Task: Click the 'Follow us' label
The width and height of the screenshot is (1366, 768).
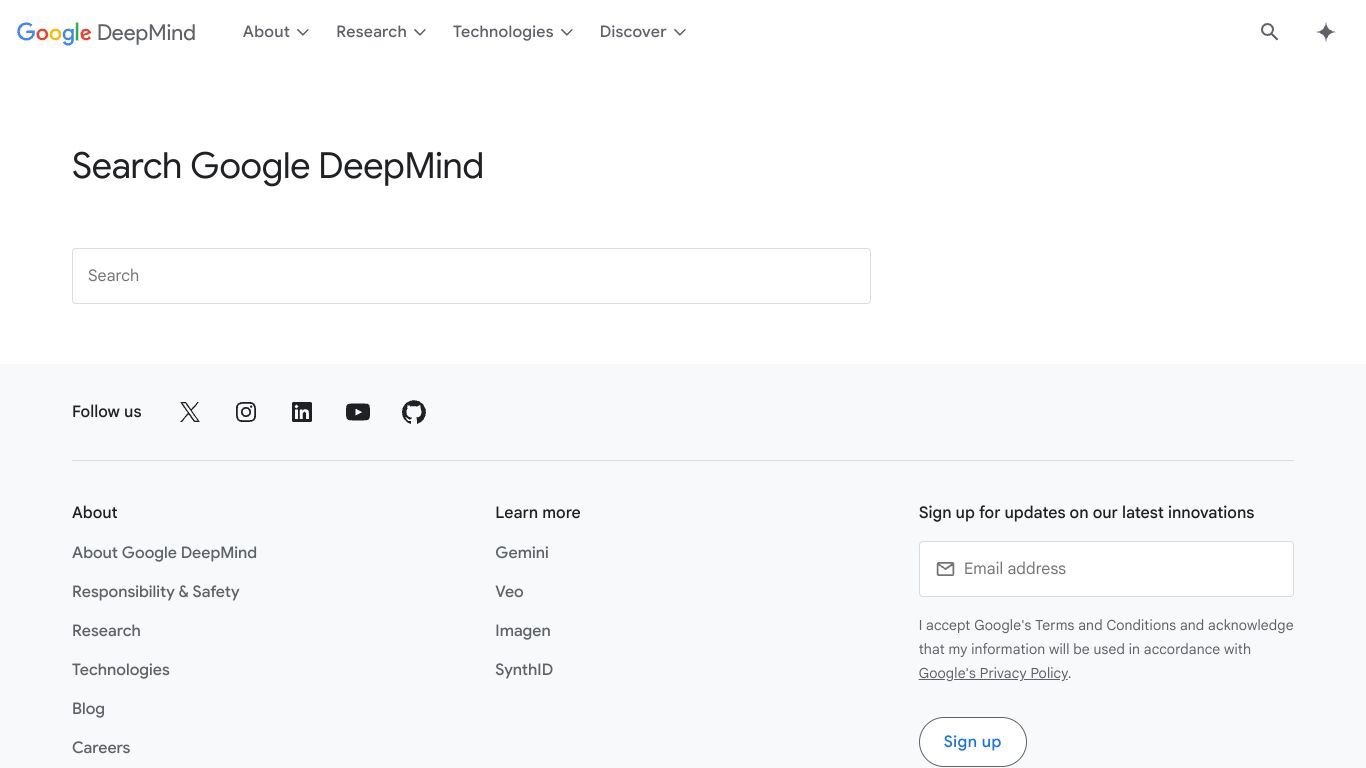Action: (x=107, y=412)
